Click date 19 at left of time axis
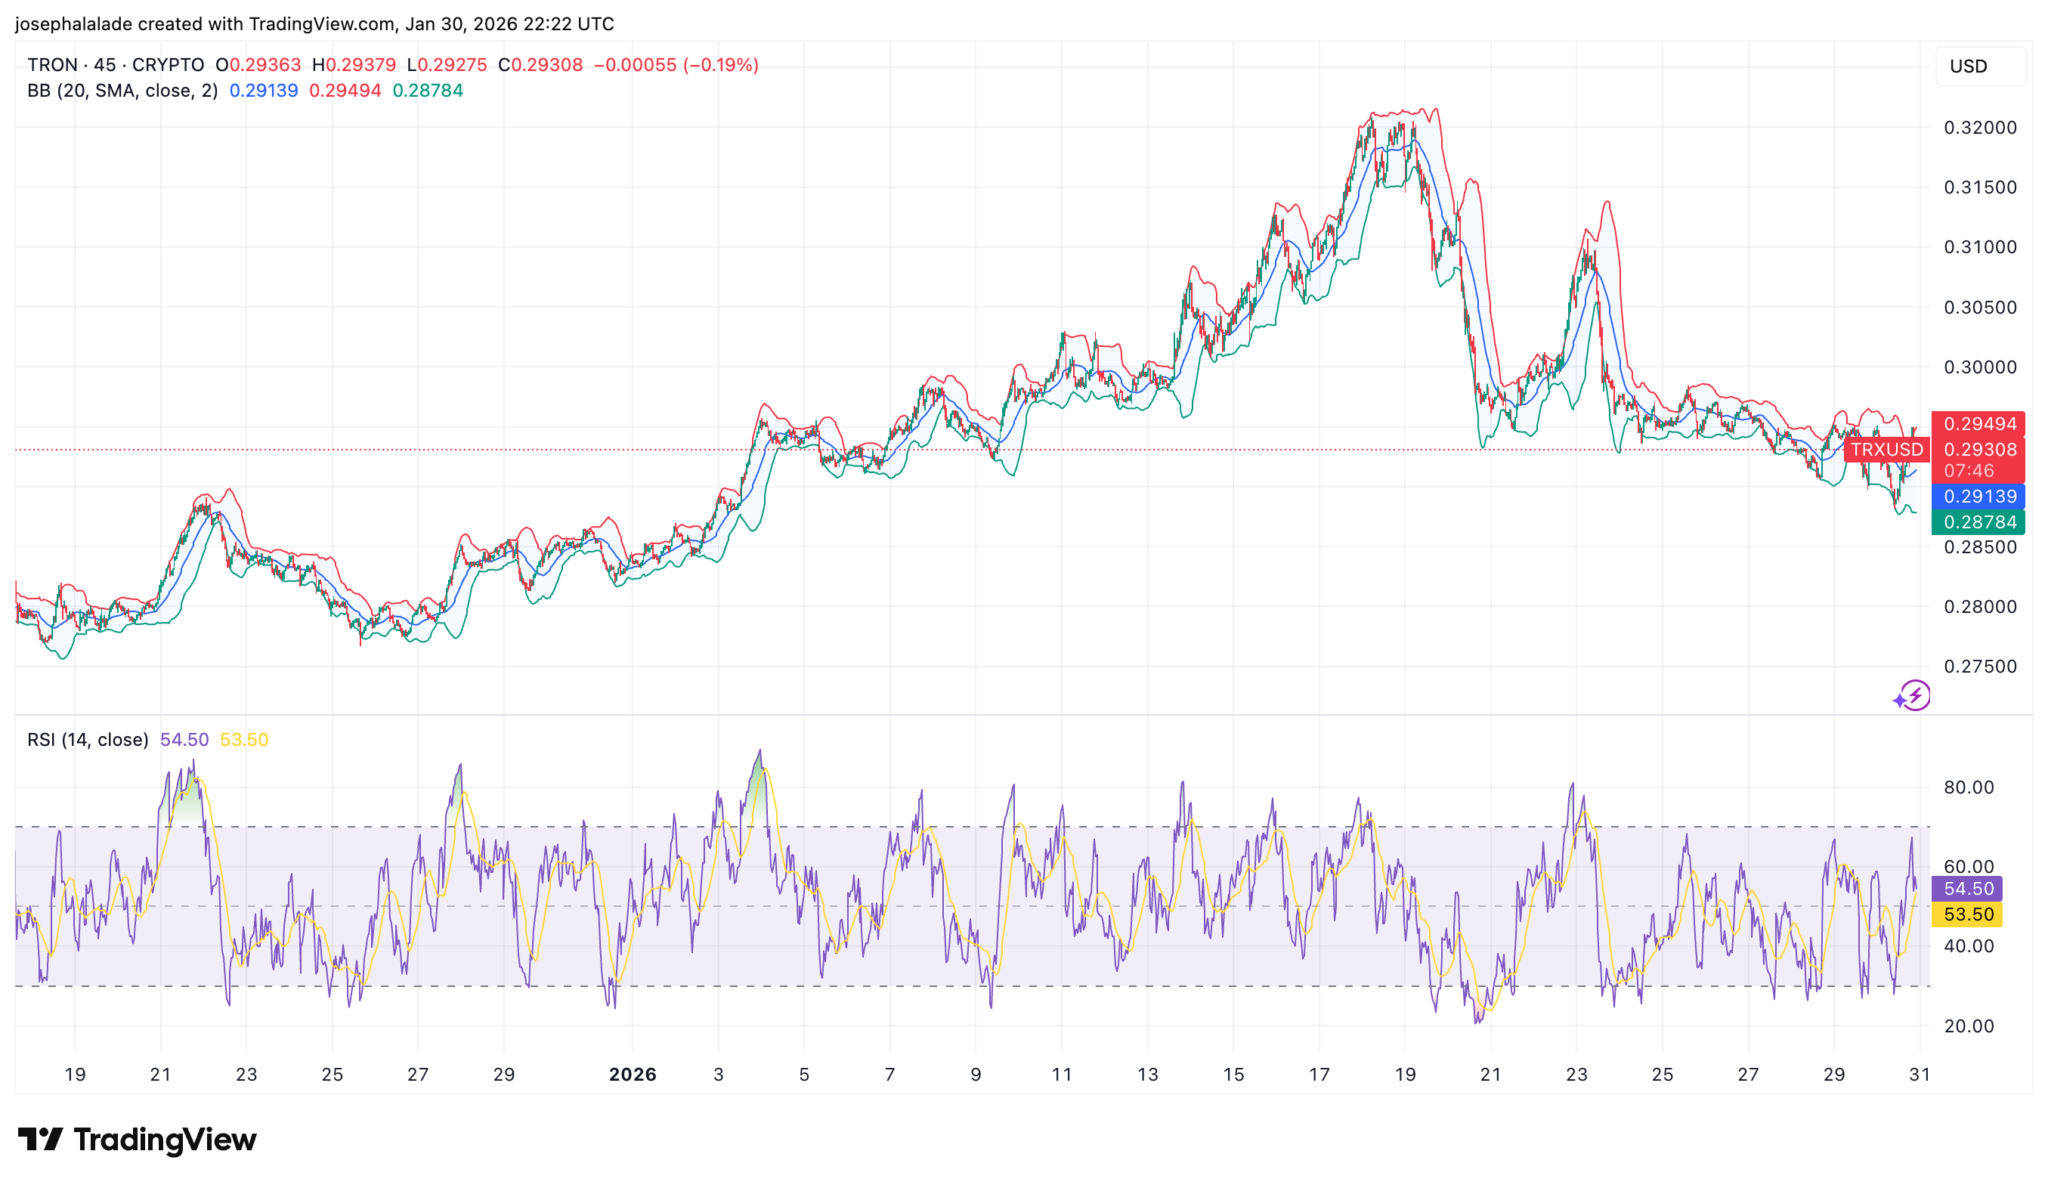The width and height of the screenshot is (2048, 1185). 75,1074
